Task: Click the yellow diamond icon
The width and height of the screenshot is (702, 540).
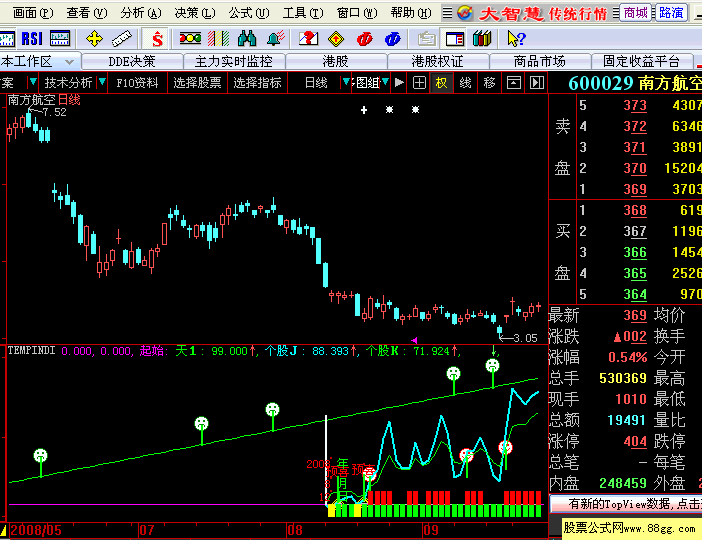Action: 336,39
